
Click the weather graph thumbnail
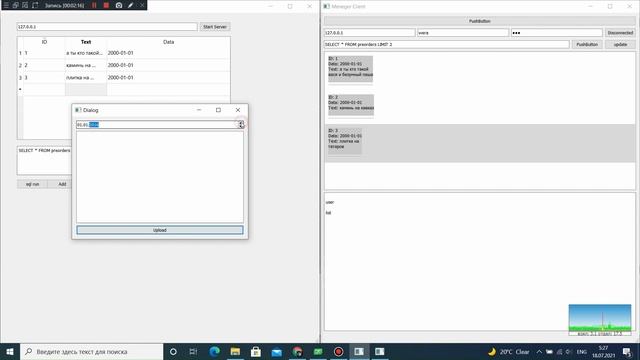(600, 320)
